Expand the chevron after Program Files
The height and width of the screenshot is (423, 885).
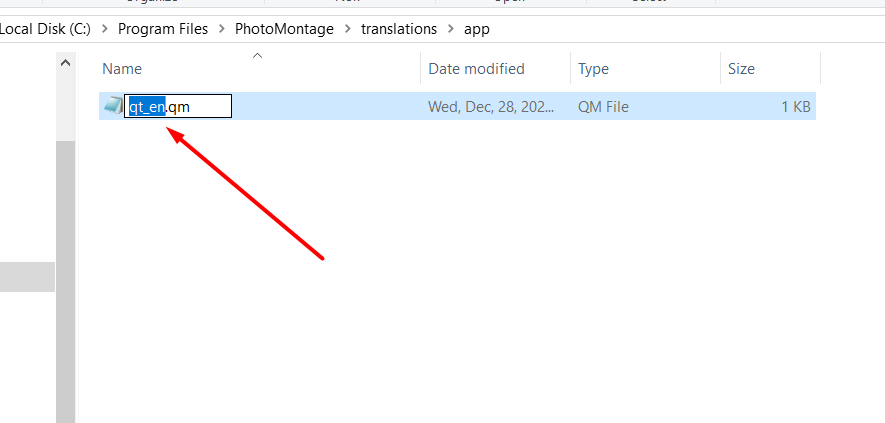[222, 29]
